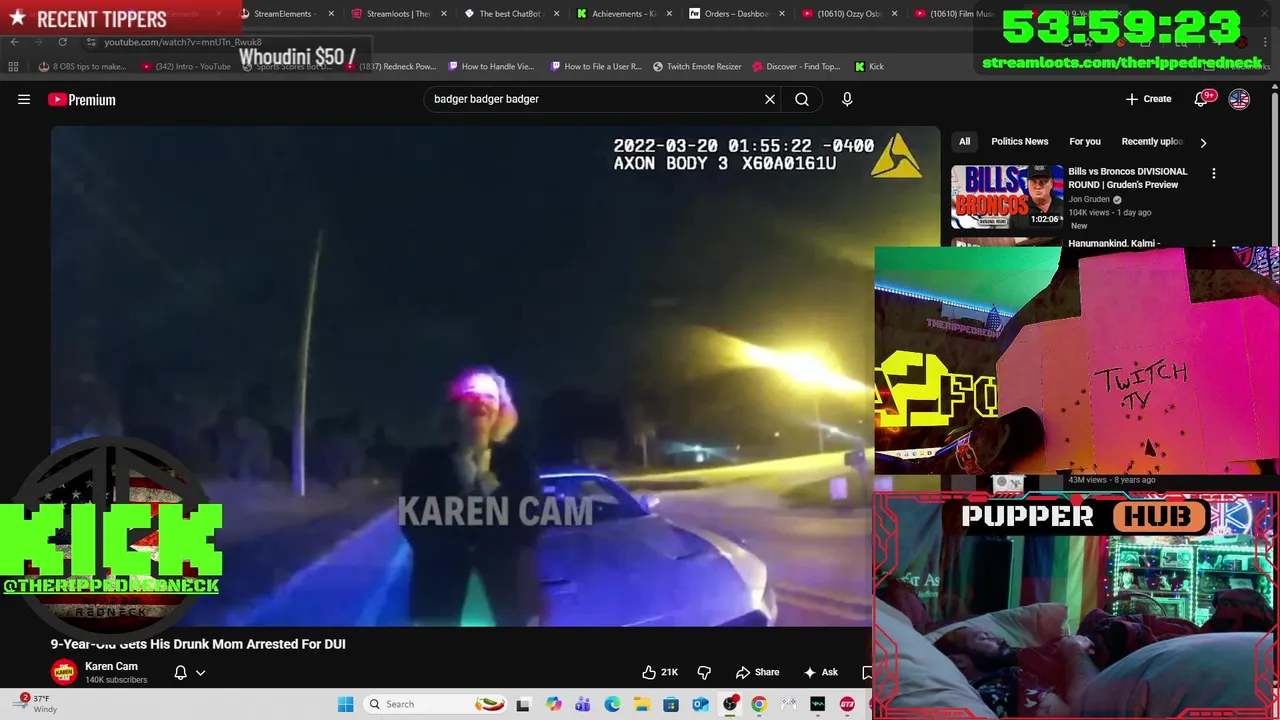Click the browser forward arrow
The image size is (1280, 720).
click(x=38, y=42)
